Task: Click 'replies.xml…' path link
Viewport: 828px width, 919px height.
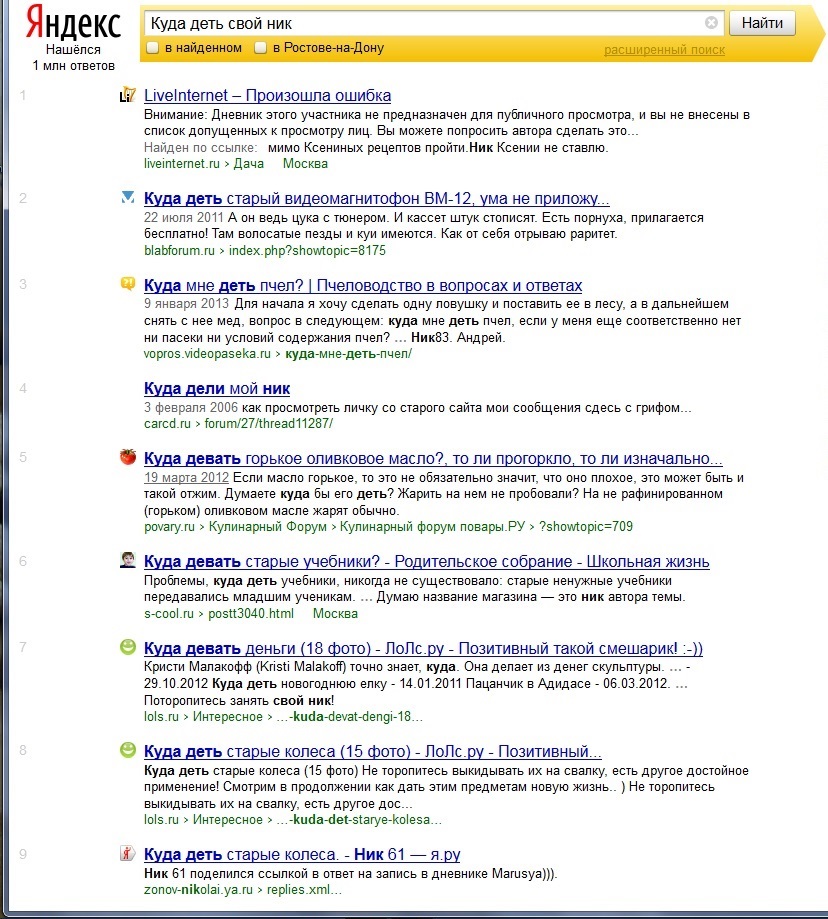Action: (x=304, y=890)
